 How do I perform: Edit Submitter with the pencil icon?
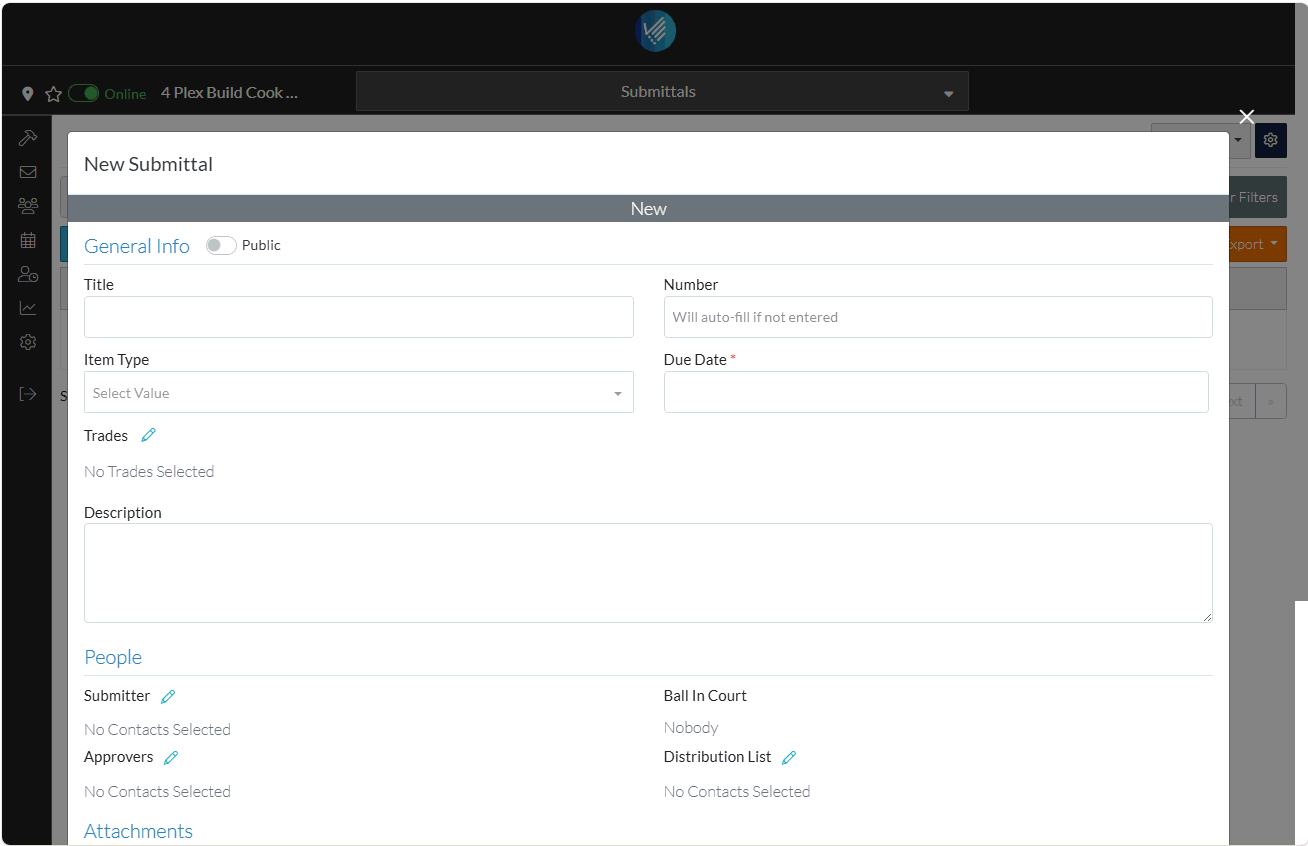coord(168,696)
